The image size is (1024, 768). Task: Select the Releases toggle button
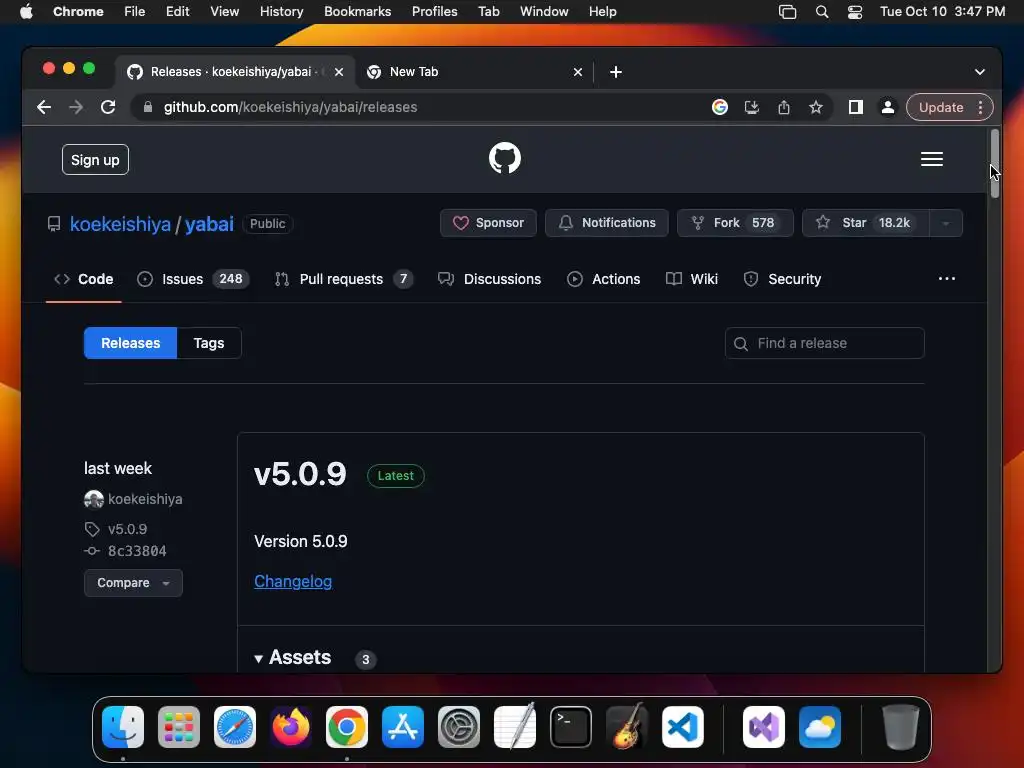131,343
